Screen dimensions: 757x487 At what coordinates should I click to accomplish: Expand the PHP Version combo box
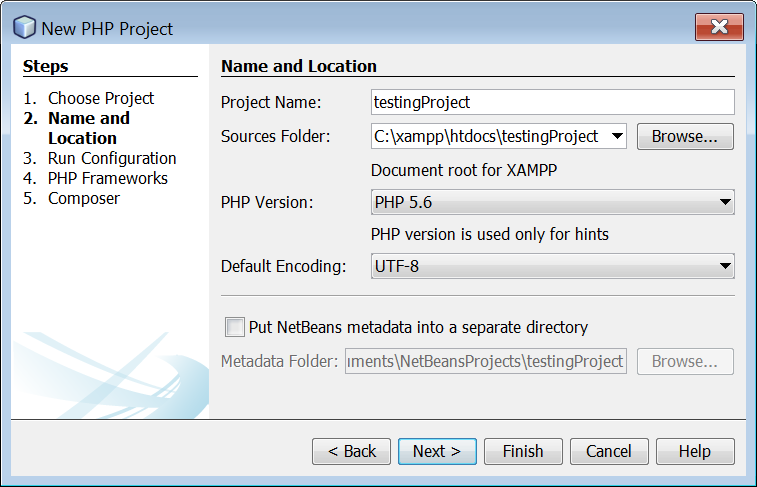click(553, 202)
